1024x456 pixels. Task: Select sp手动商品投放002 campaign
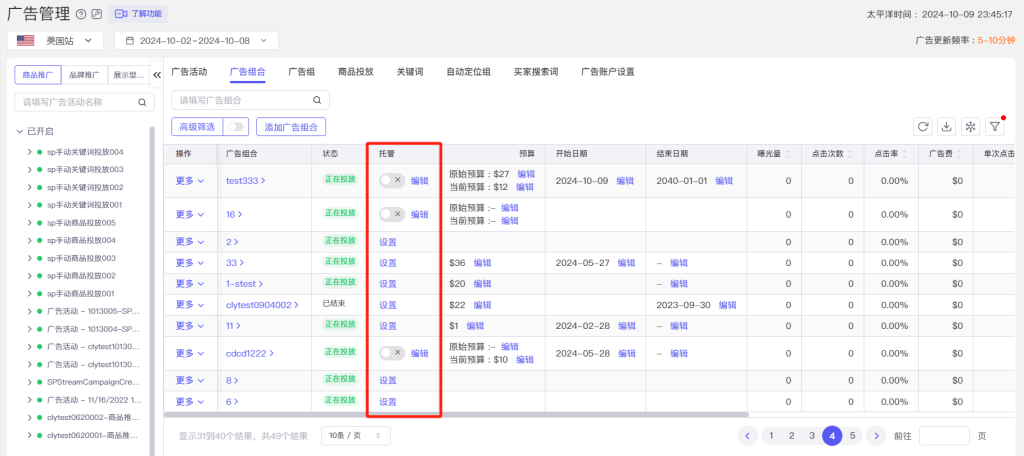tap(81, 276)
